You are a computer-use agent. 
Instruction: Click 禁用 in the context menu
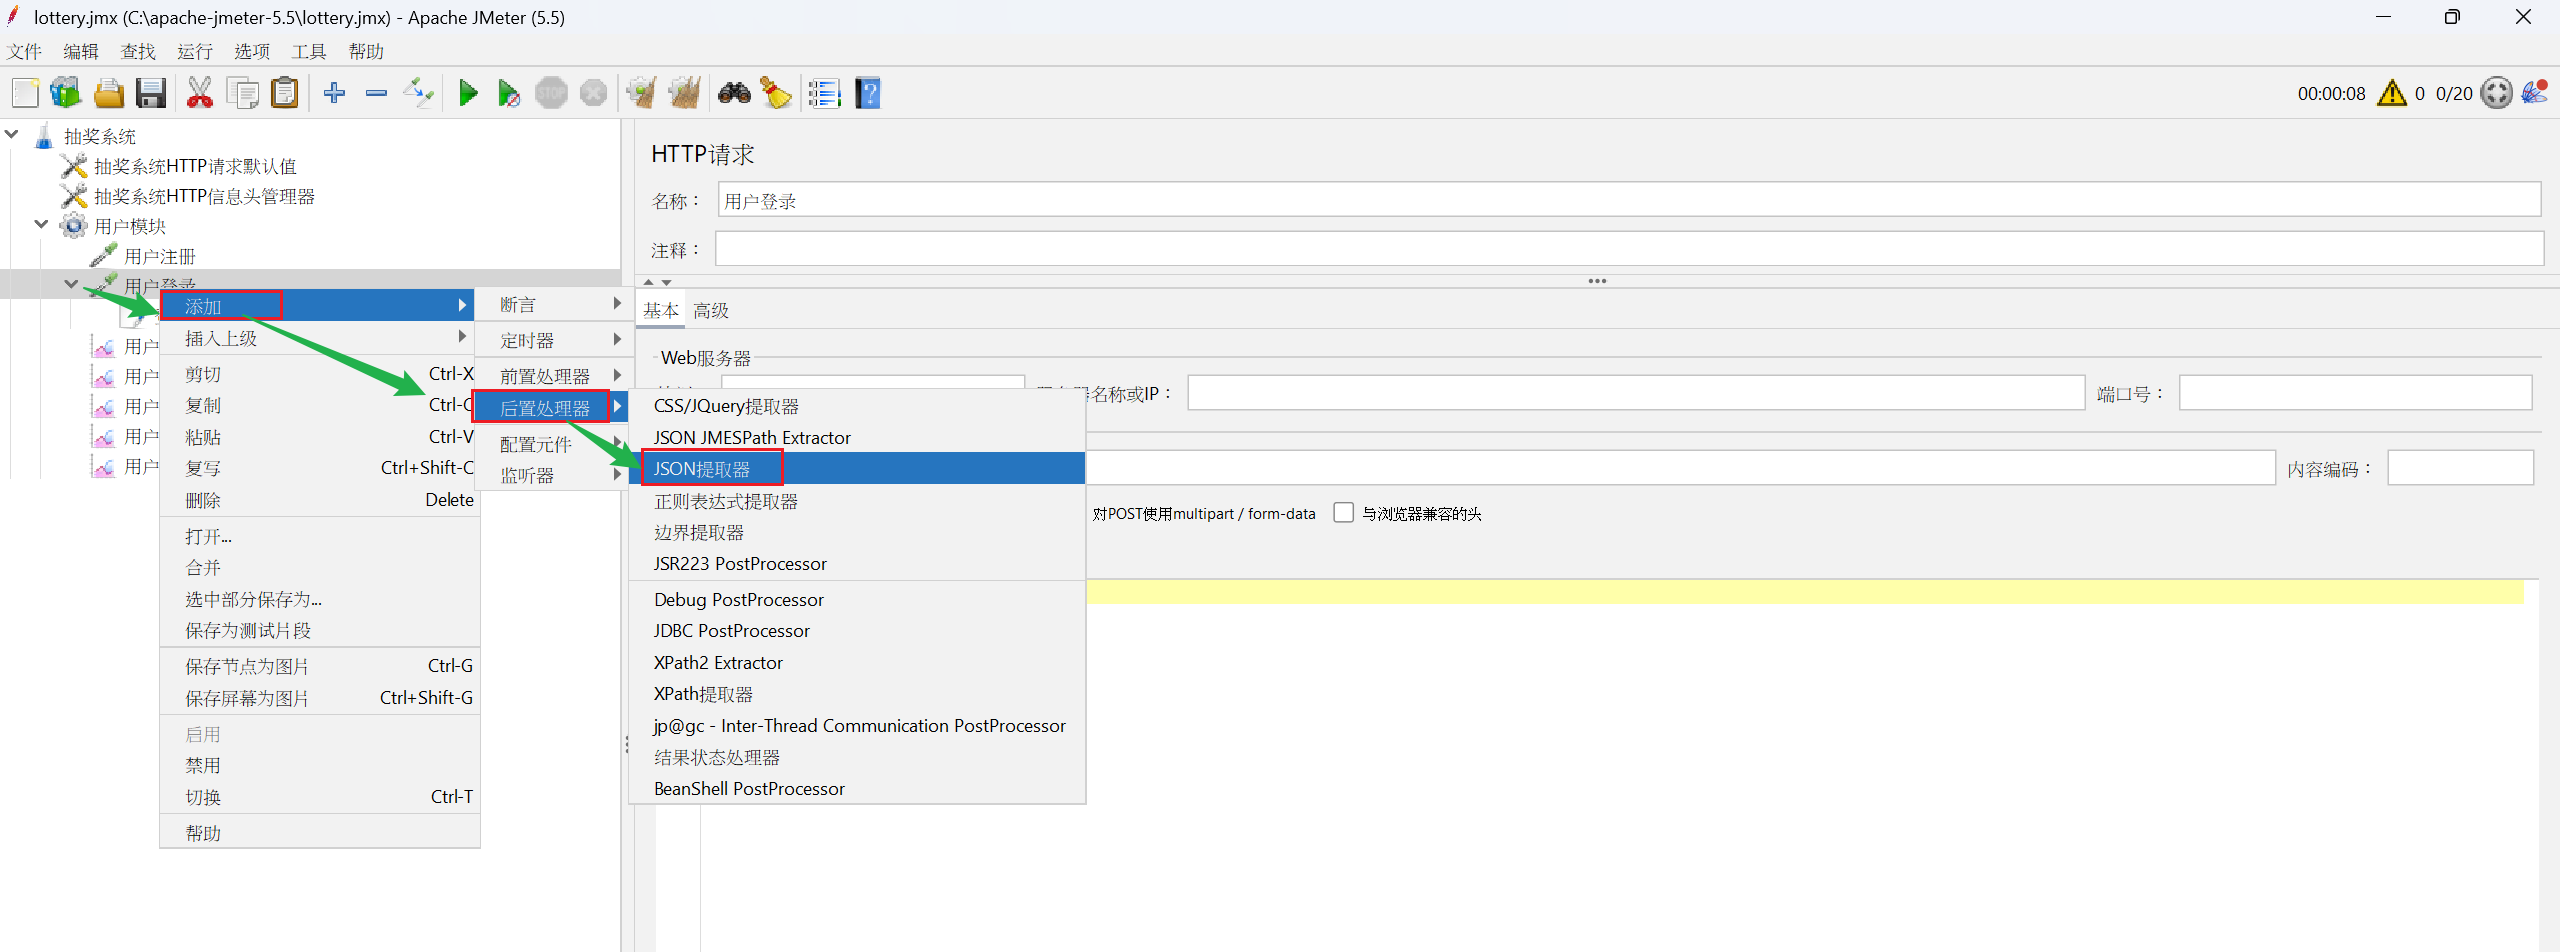[320, 765]
